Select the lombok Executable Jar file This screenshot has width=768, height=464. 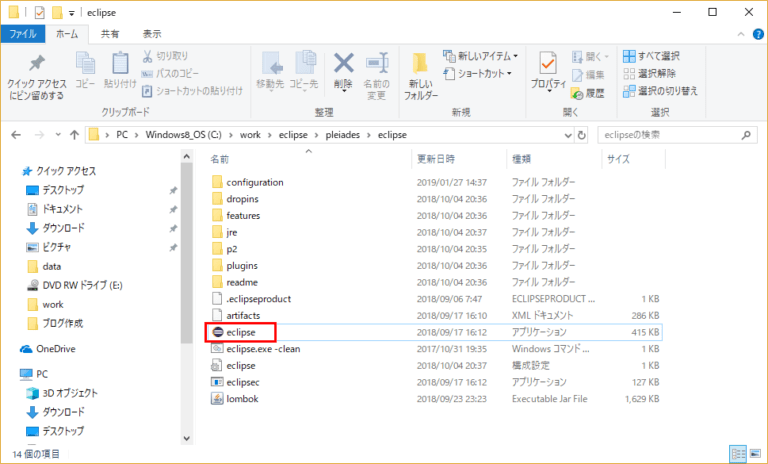pyautogui.click(x=243, y=398)
